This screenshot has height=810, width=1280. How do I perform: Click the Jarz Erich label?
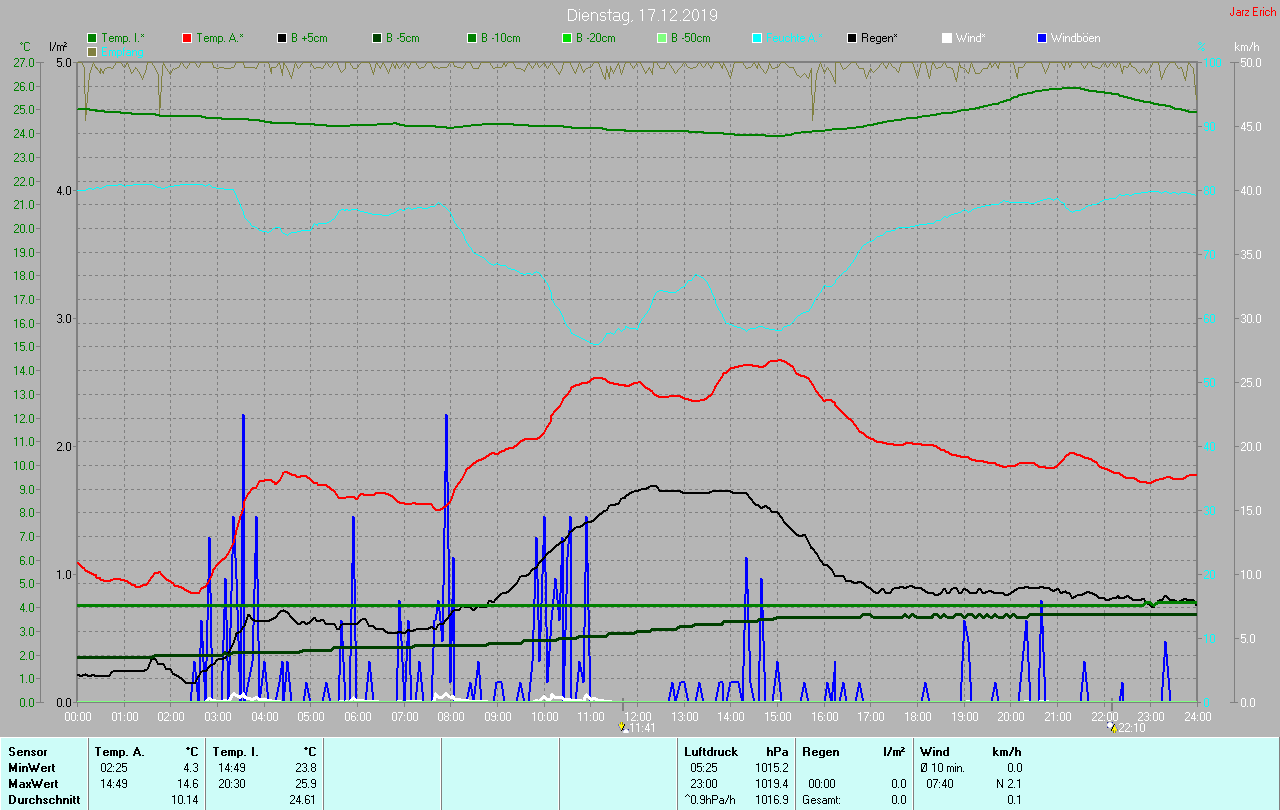click(1252, 12)
